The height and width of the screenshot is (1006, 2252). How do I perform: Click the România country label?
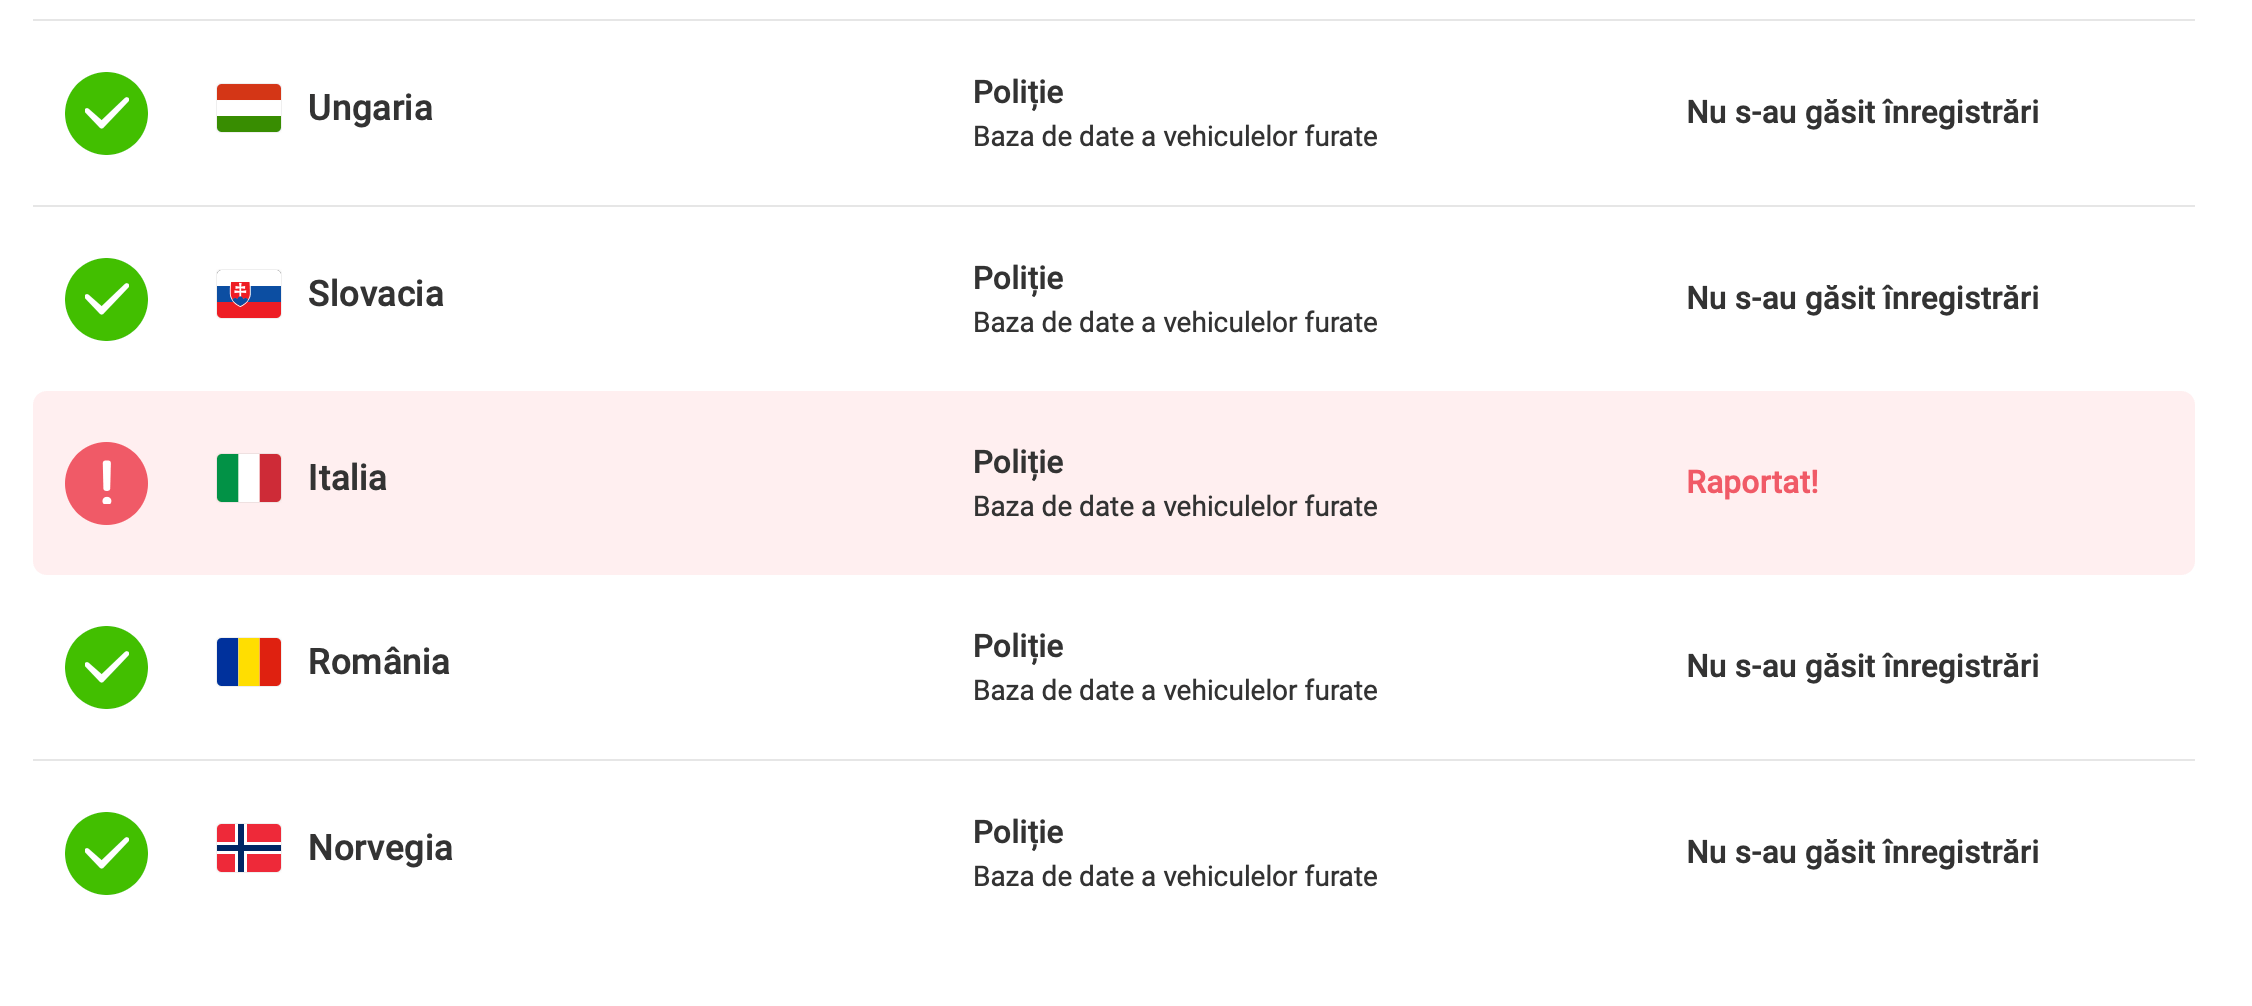(378, 662)
